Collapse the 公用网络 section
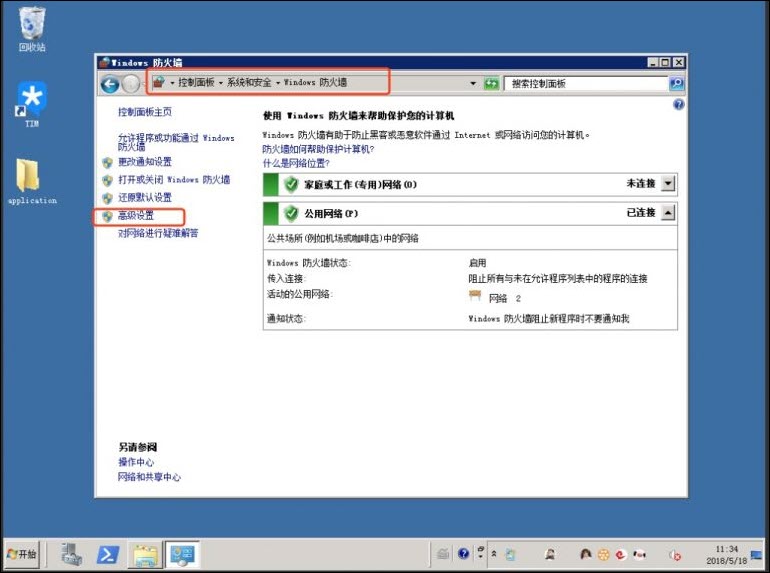 [668, 213]
